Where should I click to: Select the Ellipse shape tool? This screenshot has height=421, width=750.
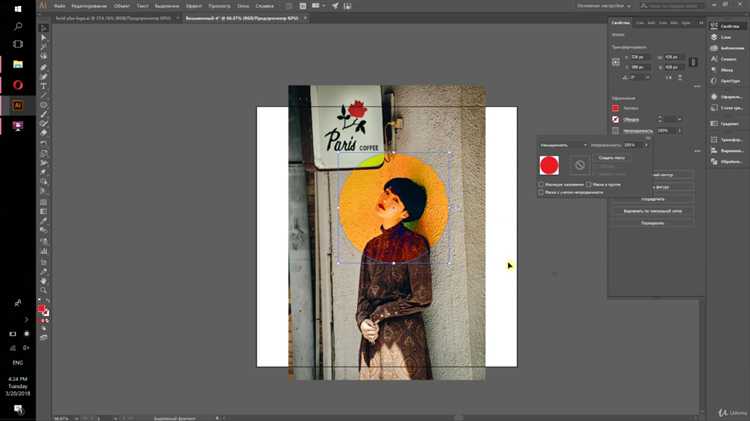44,105
